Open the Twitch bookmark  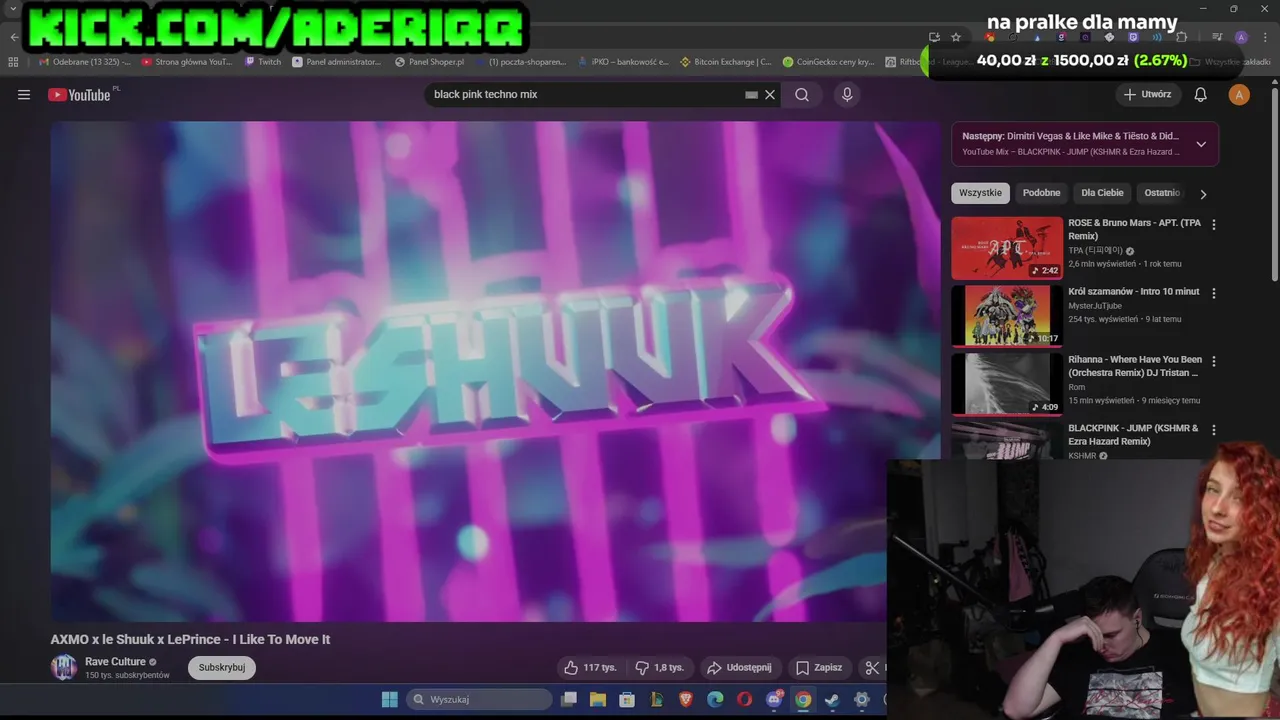(263, 62)
